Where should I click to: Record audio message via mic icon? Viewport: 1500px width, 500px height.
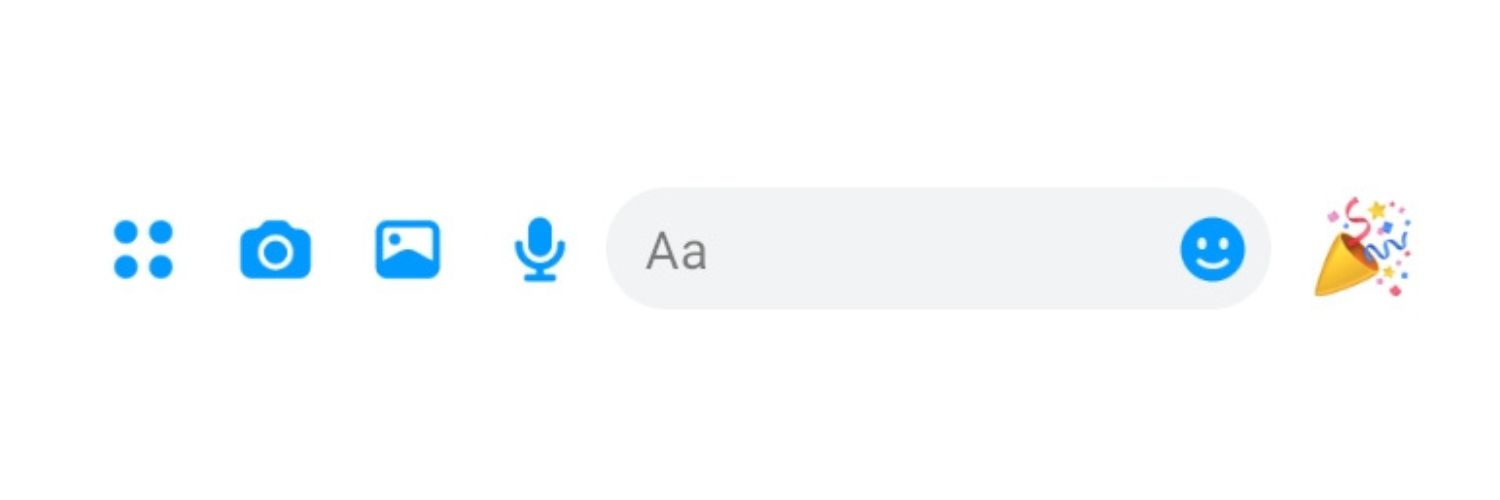(x=540, y=249)
